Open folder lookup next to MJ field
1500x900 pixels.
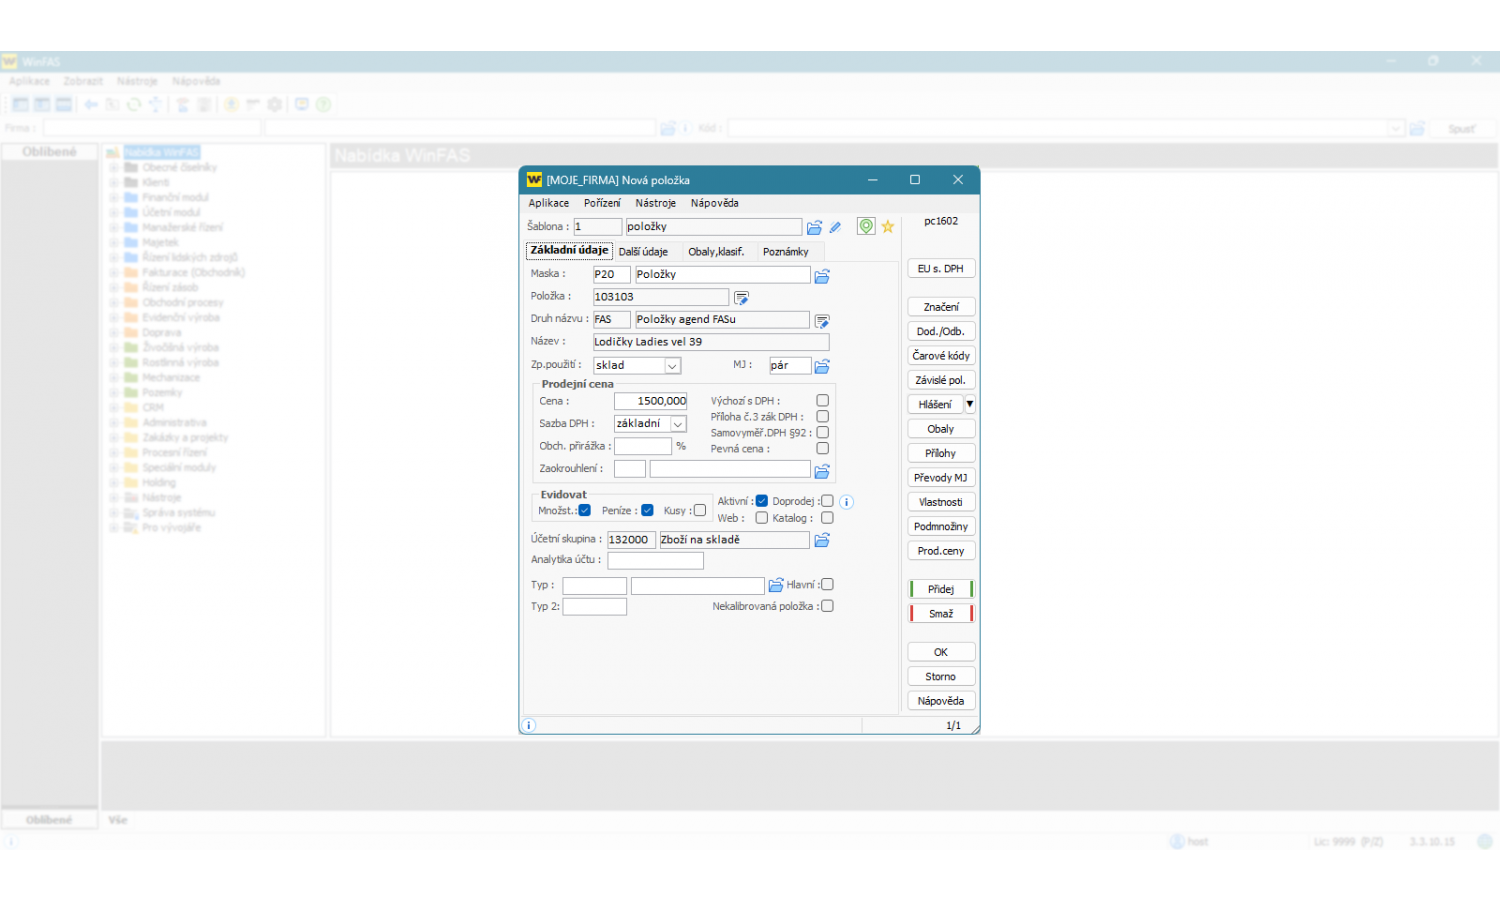[822, 367]
